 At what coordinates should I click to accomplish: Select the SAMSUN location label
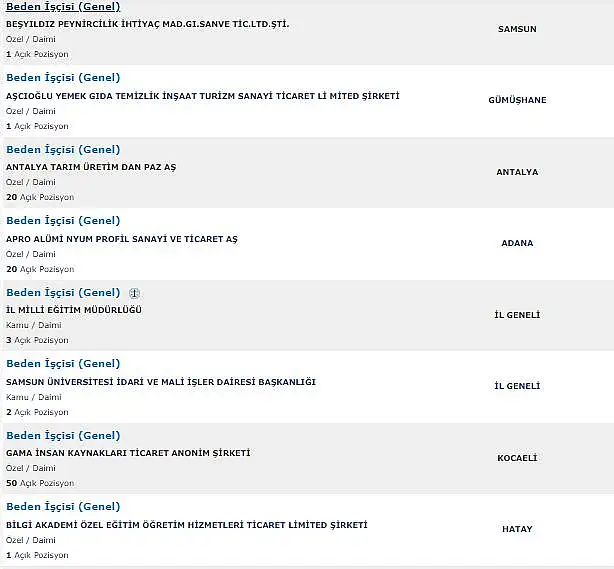tap(517, 29)
